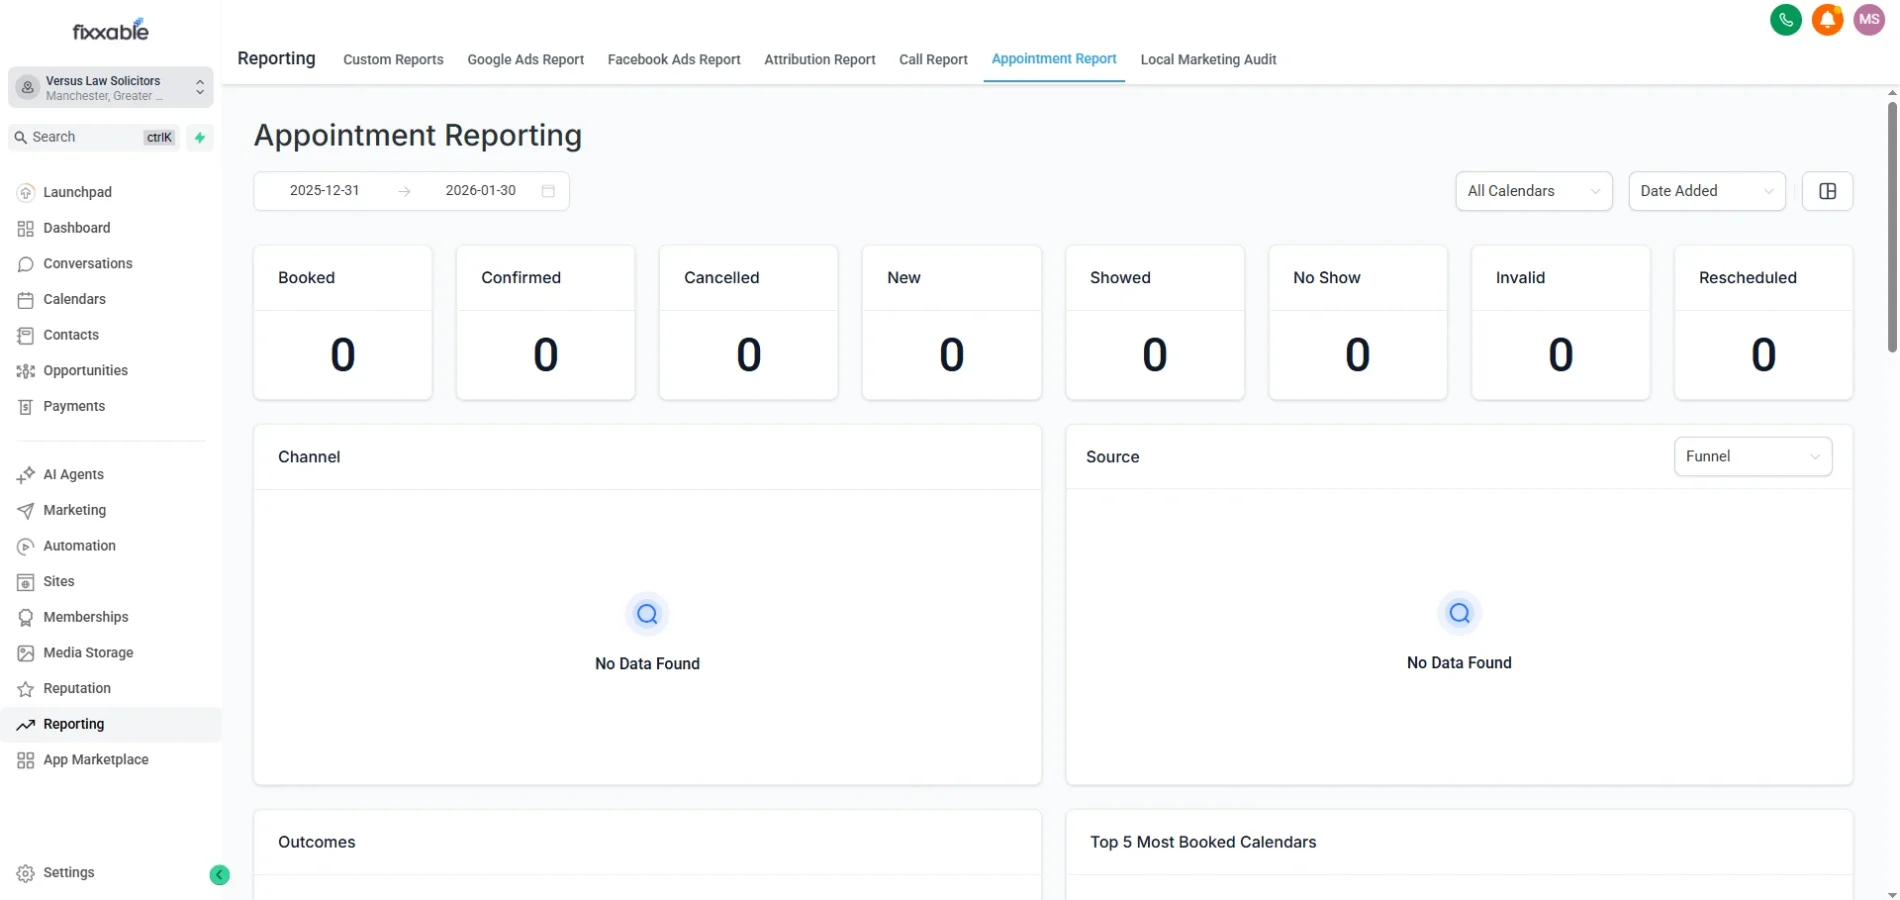Toggle the location switcher up arrow
The width and height of the screenshot is (1900, 900).
[200, 84]
